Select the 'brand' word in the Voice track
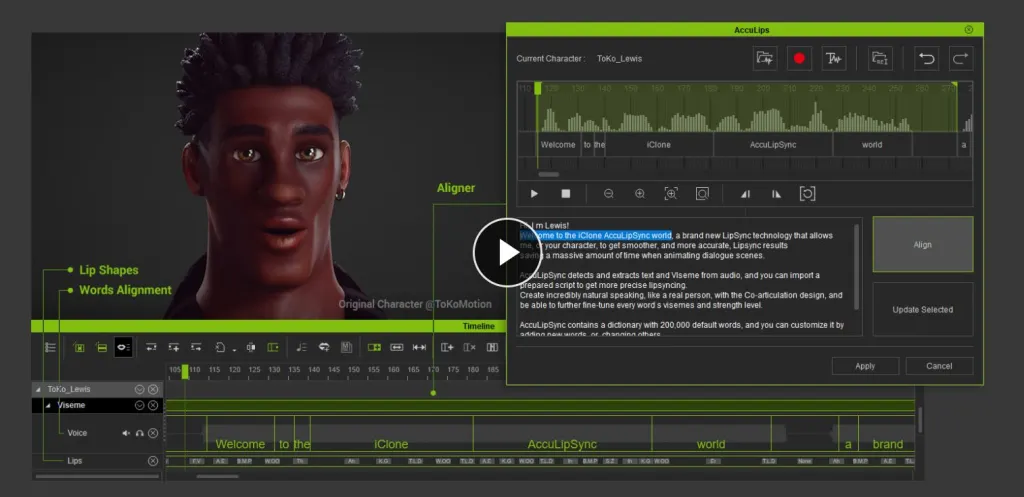1024x497 pixels. [888, 444]
